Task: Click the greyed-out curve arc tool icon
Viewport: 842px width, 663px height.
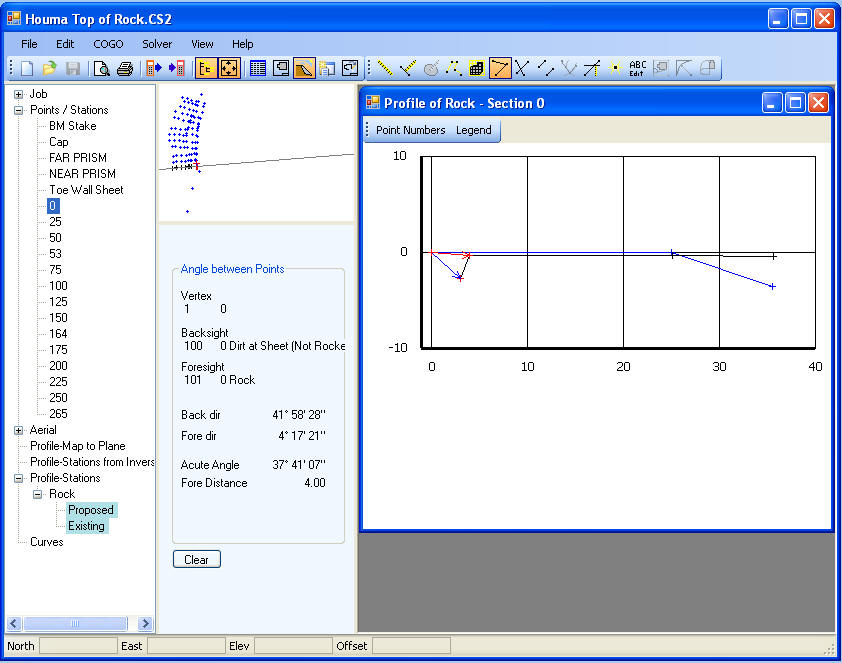Action: coord(684,68)
